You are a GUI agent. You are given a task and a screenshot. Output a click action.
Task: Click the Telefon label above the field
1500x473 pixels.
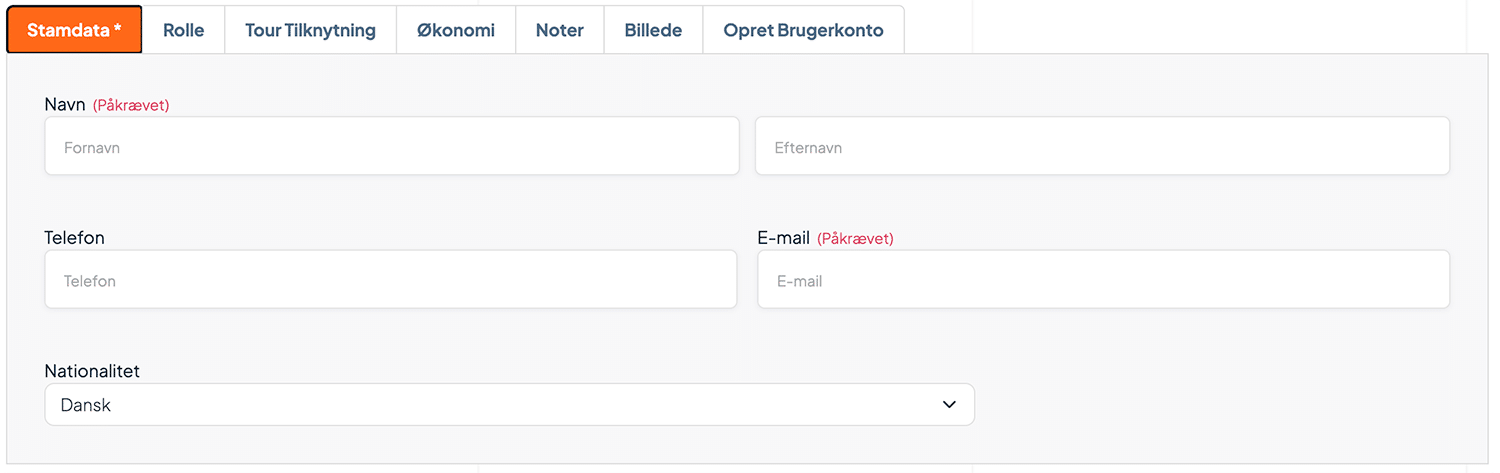(x=75, y=238)
